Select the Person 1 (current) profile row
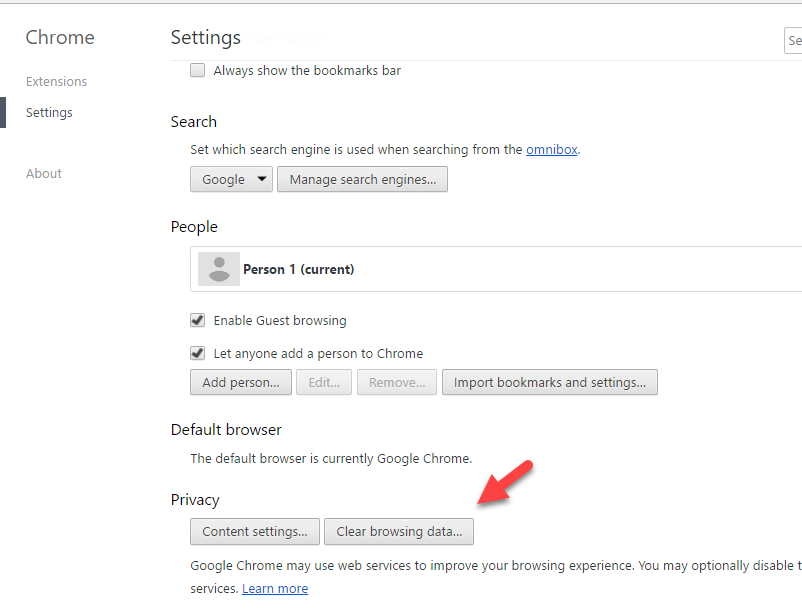This screenshot has height=611, width=802. [496, 269]
